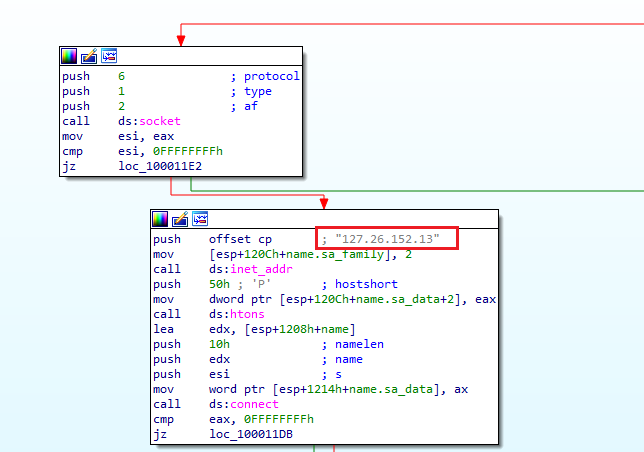Viewport: 644px width, 452px height.
Task: Select 'mov esi, eax' operand
Action: point(146,136)
